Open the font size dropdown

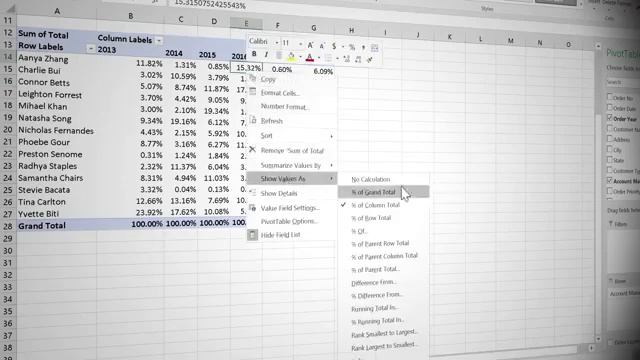(x=301, y=44)
